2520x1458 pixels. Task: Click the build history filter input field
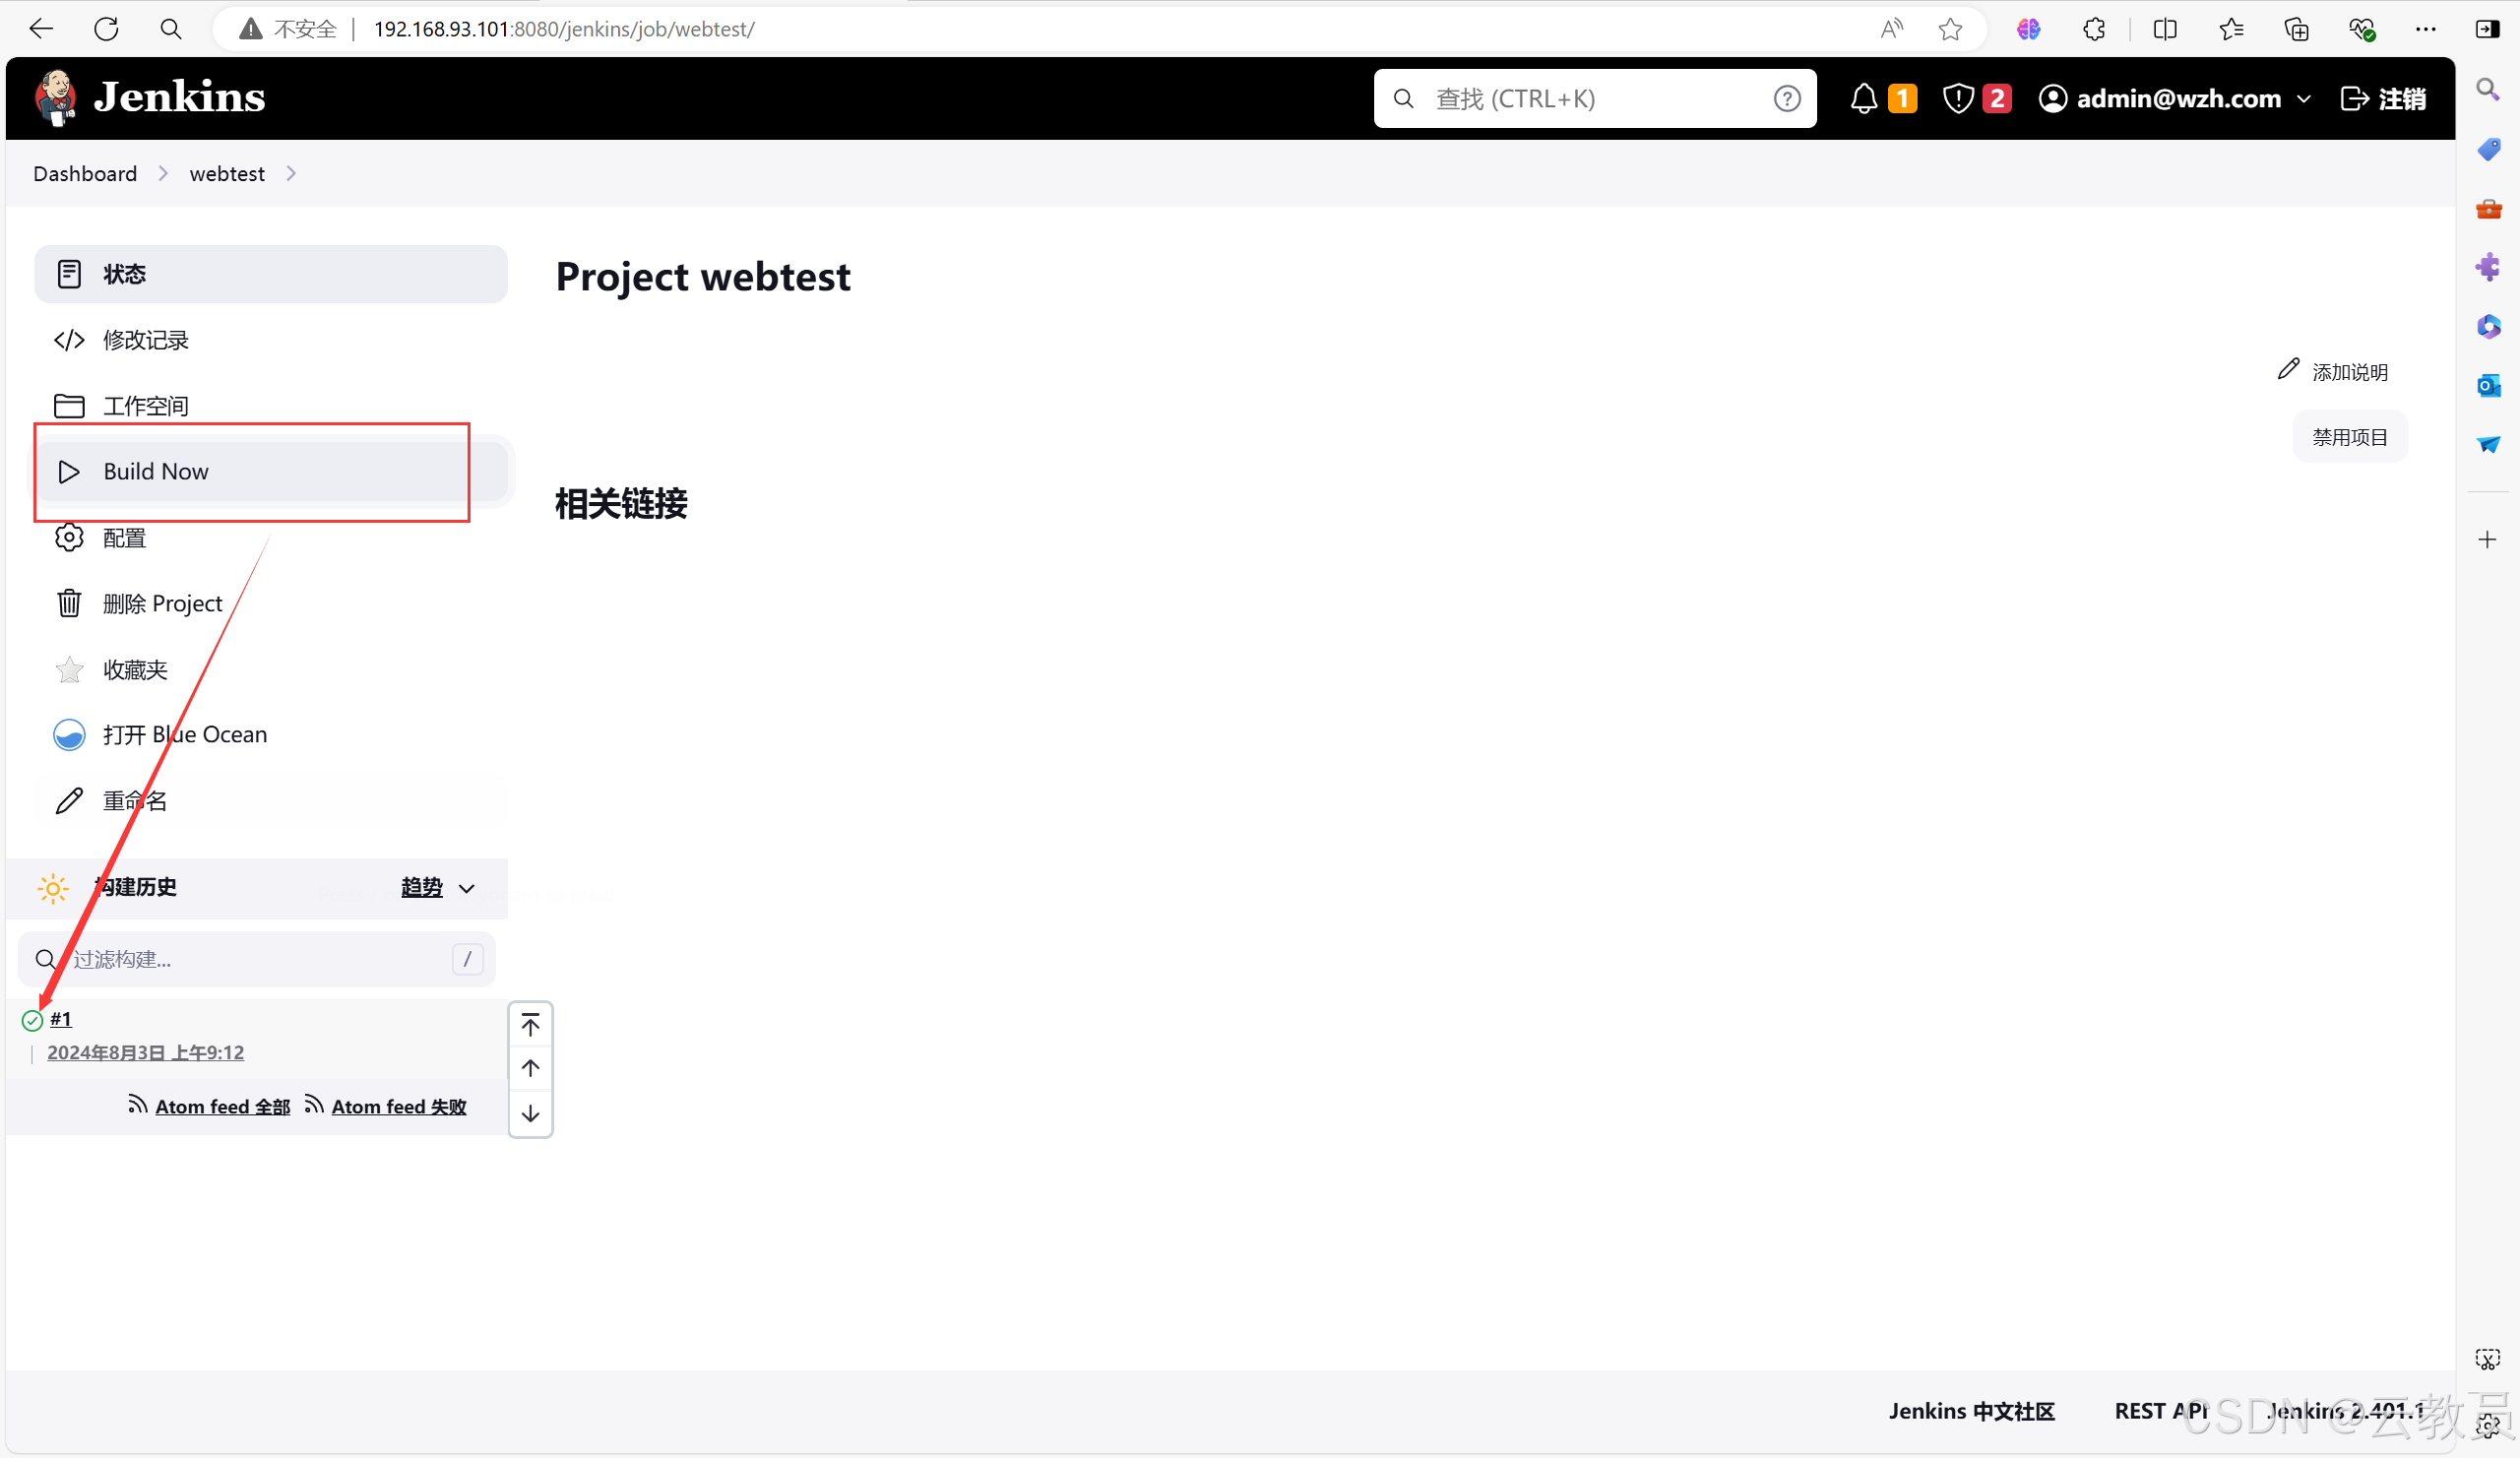click(259, 958)
